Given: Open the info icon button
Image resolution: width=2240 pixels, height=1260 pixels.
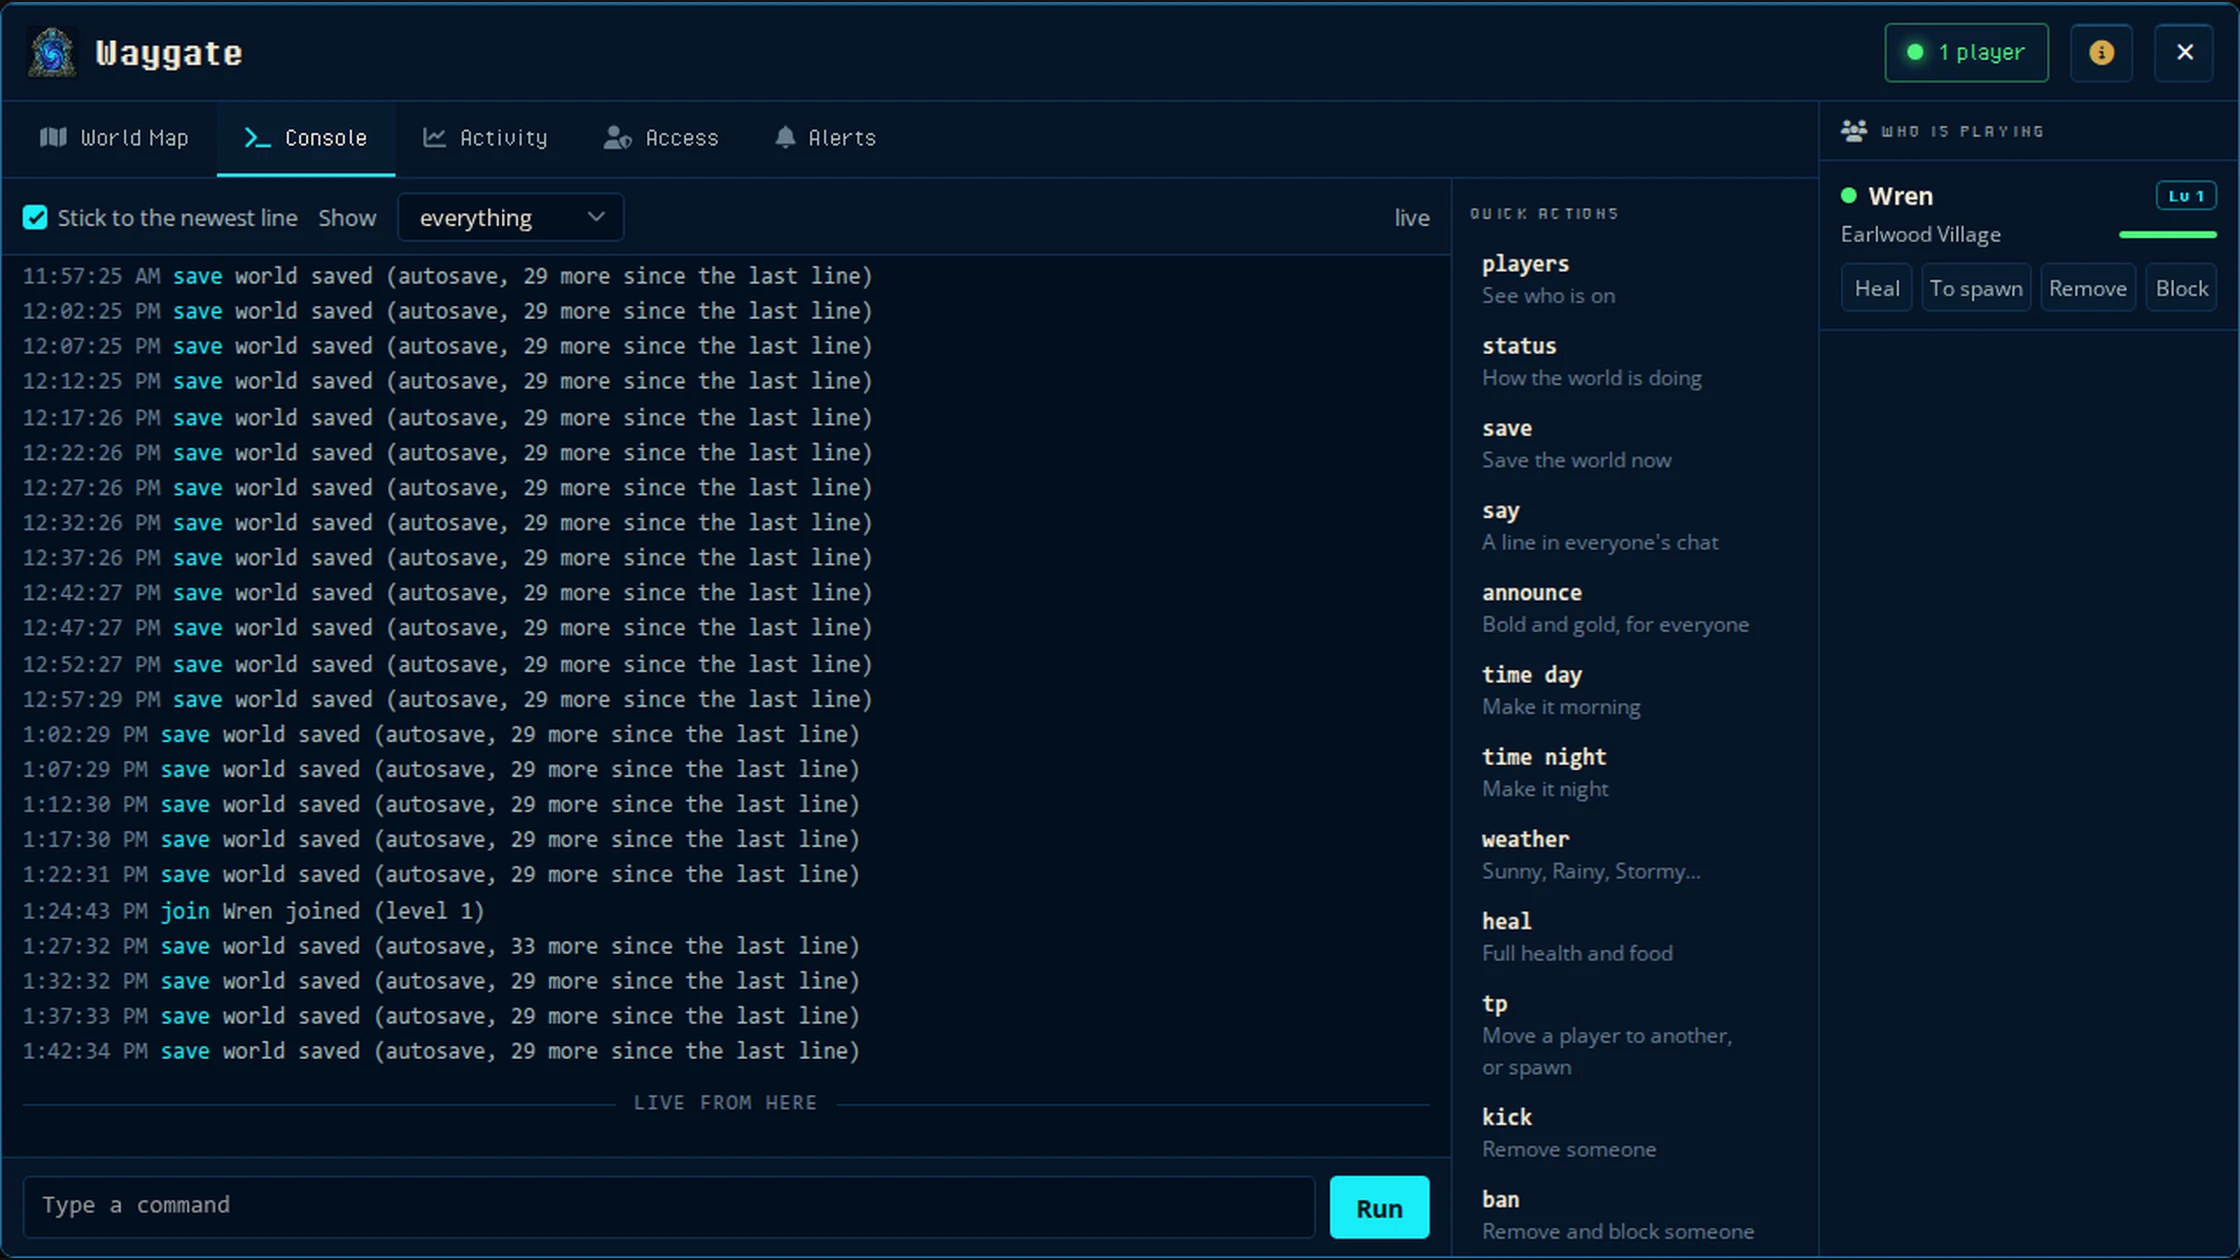Looking at the screenshot, I should click(2101, 52).
